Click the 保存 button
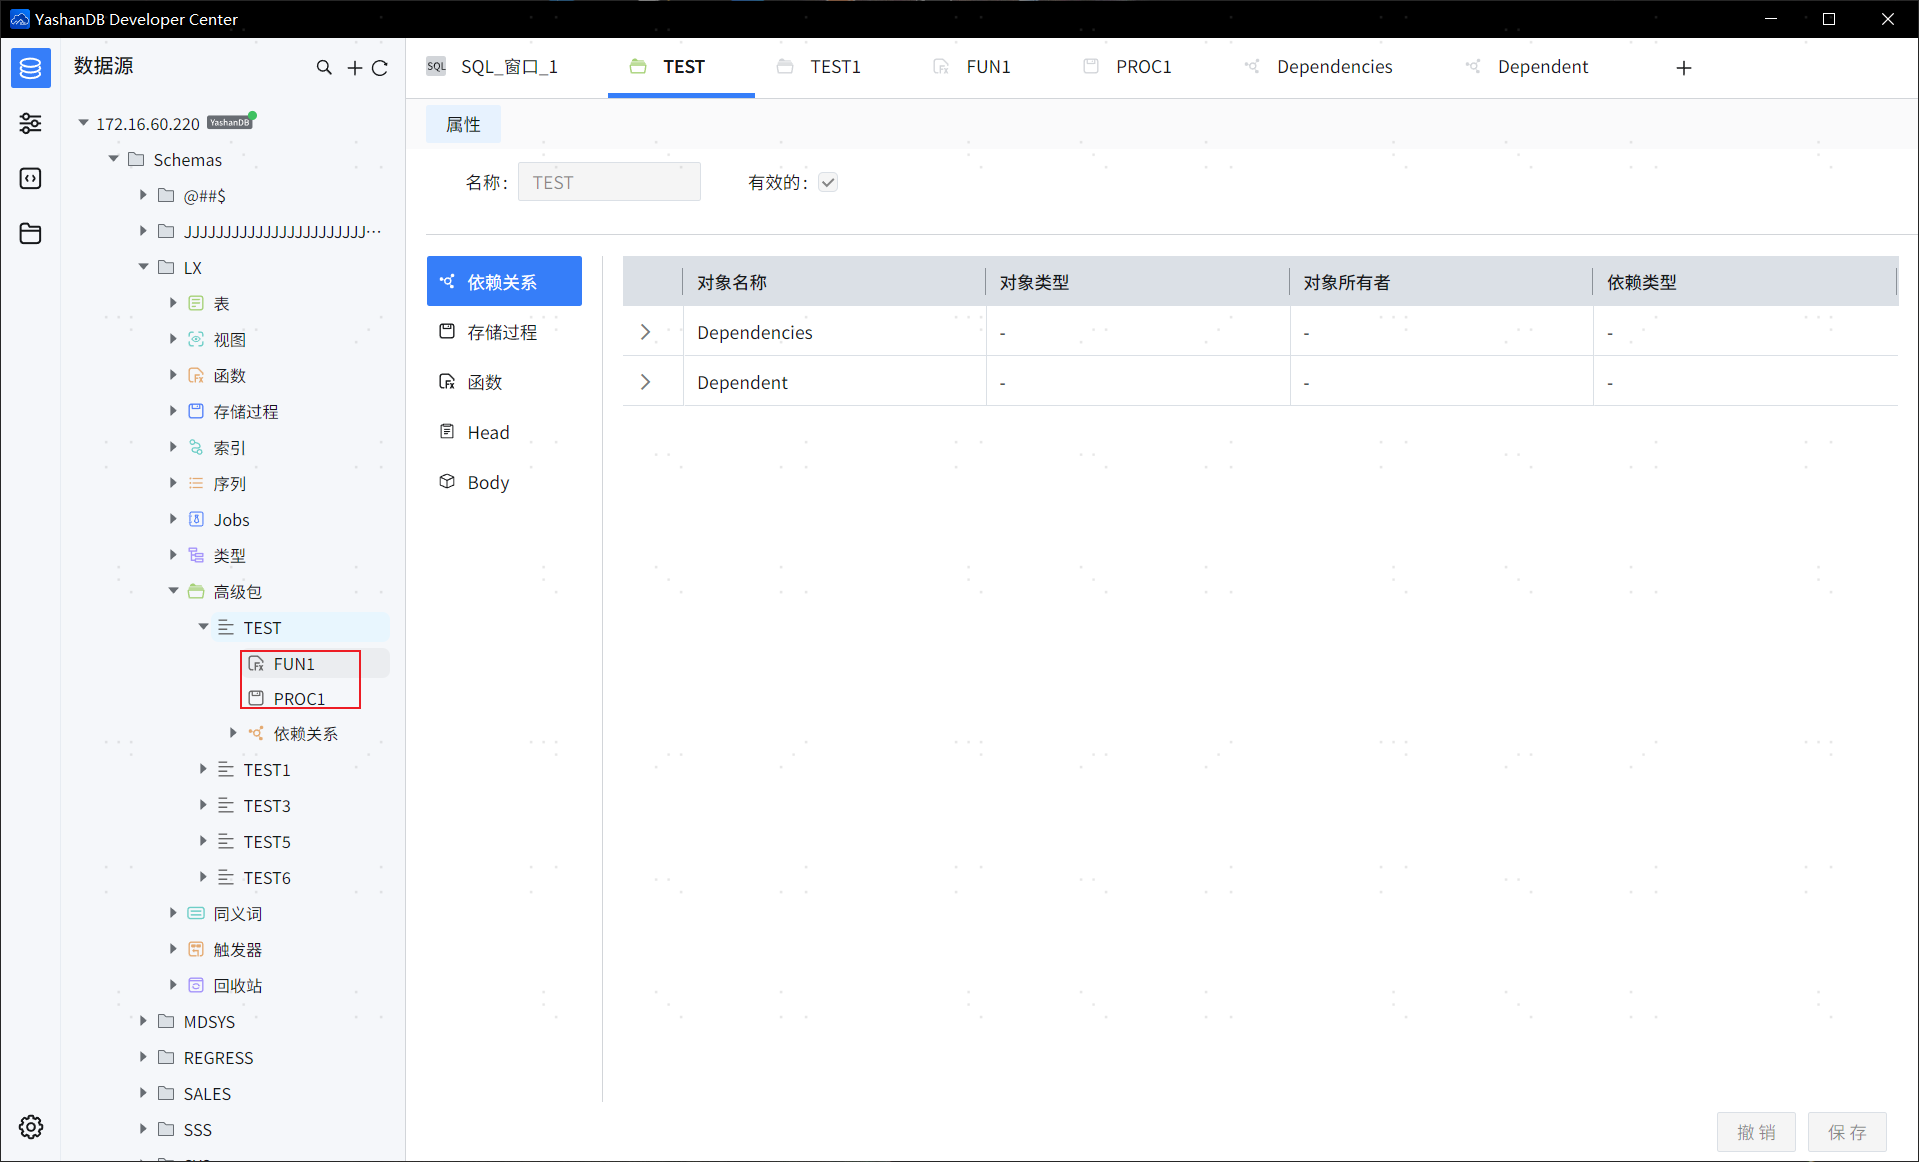 pyautogui.click(x=1846, y=1132)
